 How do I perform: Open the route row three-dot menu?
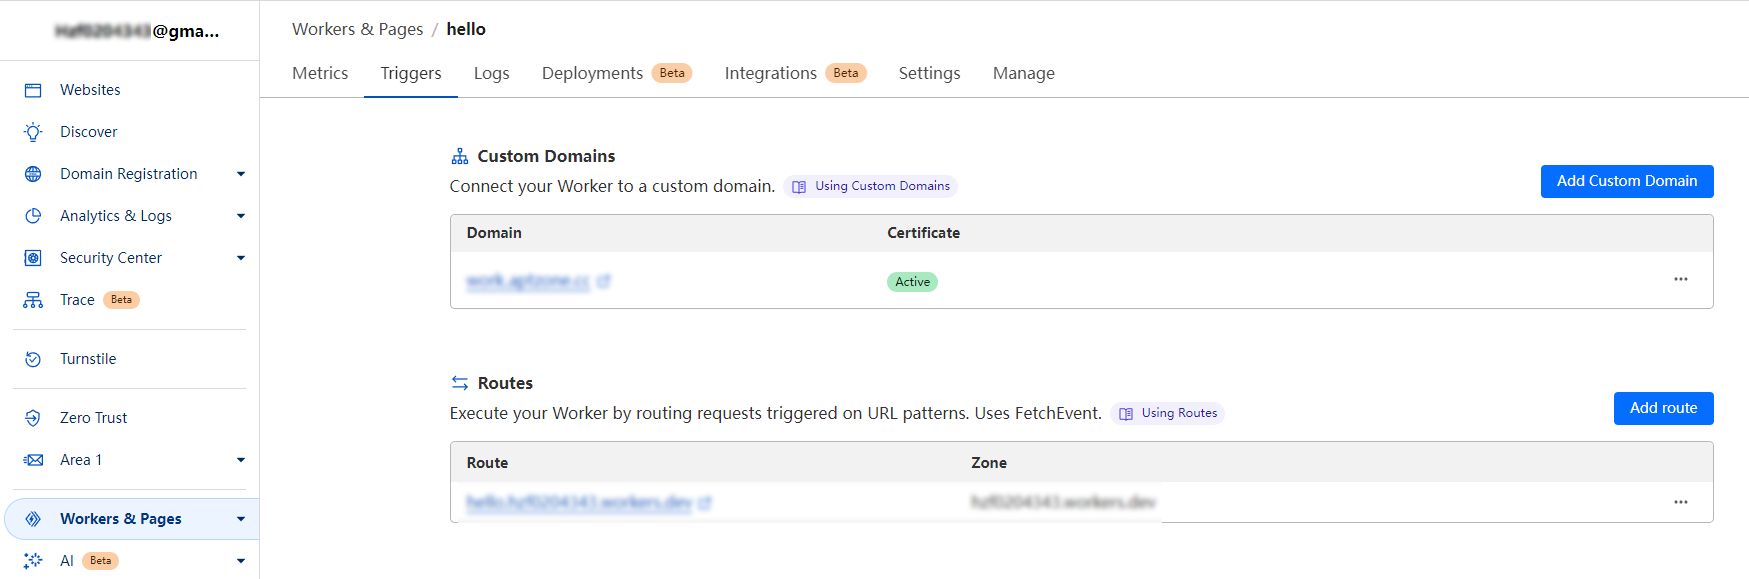[x=1680, y=502]
